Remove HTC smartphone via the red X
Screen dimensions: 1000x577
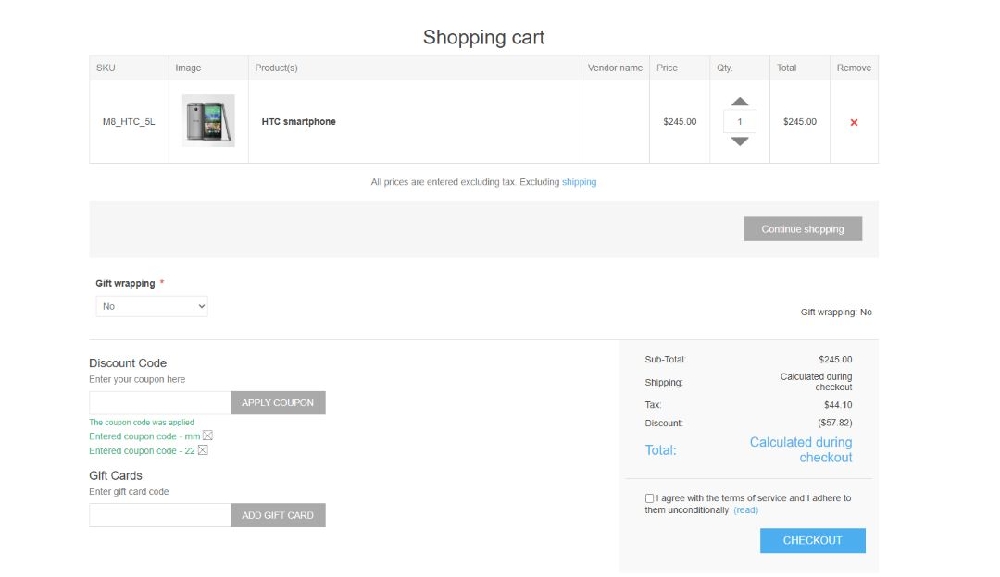pyautogui.click(x=853, y=121)
